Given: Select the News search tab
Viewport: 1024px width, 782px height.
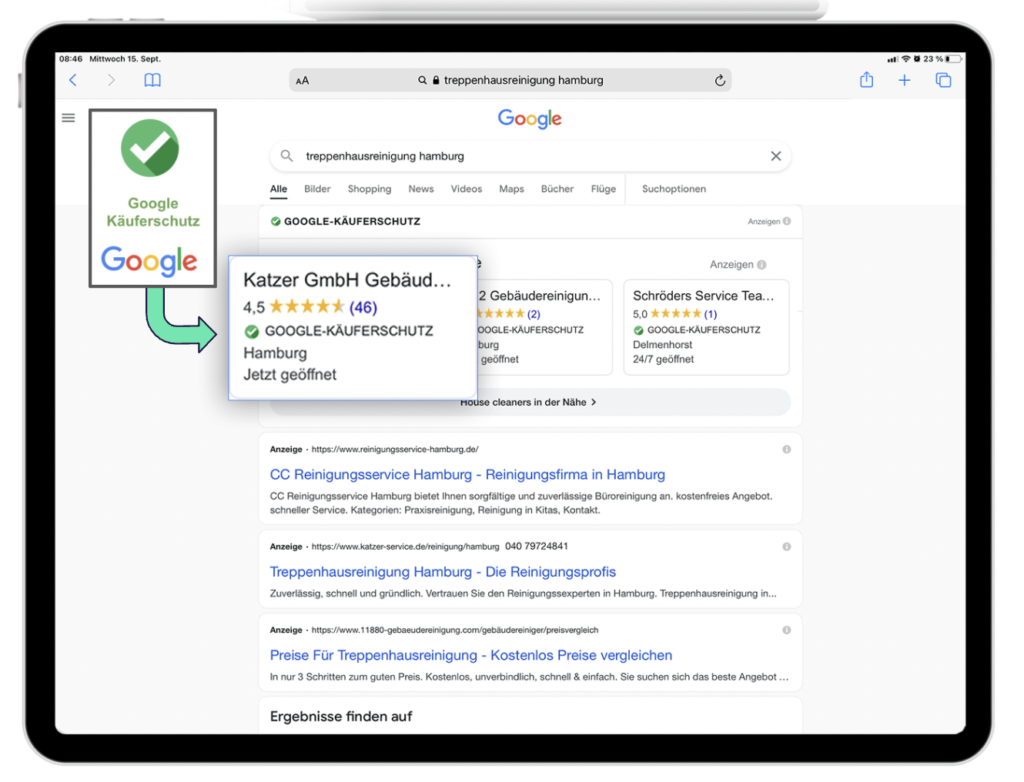Looking at the screenshot, I should (x=421, y=189).
